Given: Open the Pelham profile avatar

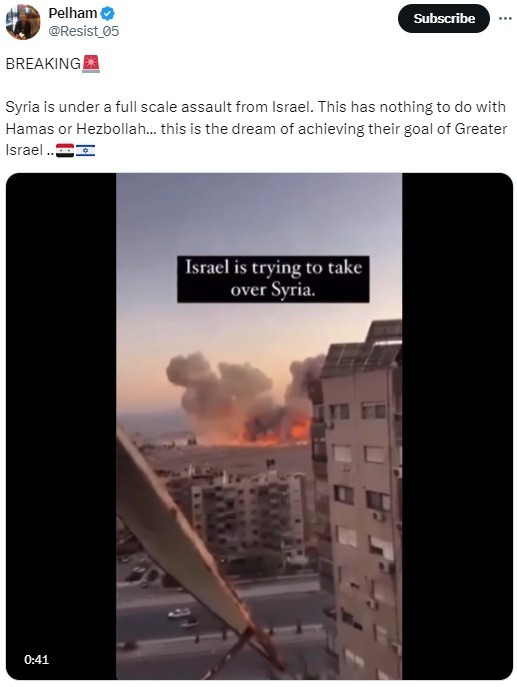Looking at the screenshot, I should pyautogui.click(x=23, y=22).
